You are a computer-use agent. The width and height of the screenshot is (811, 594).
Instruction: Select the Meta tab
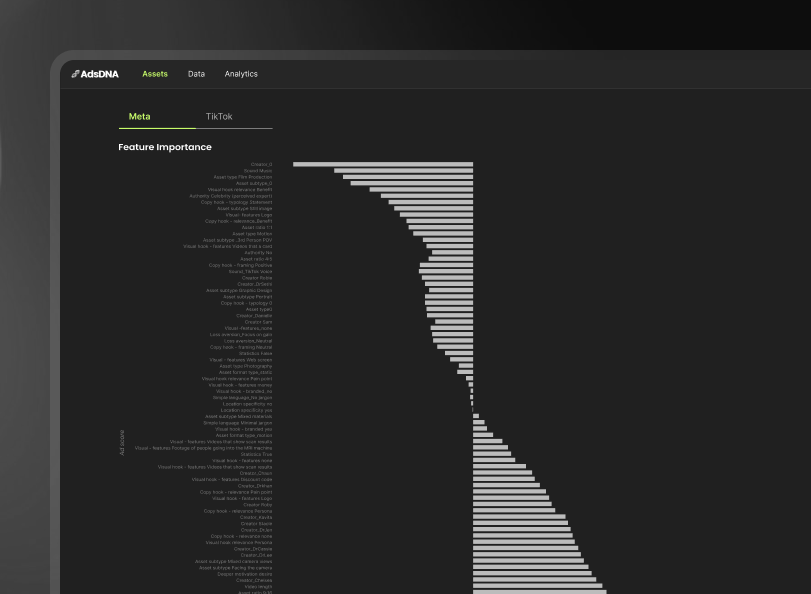point(140,116)
